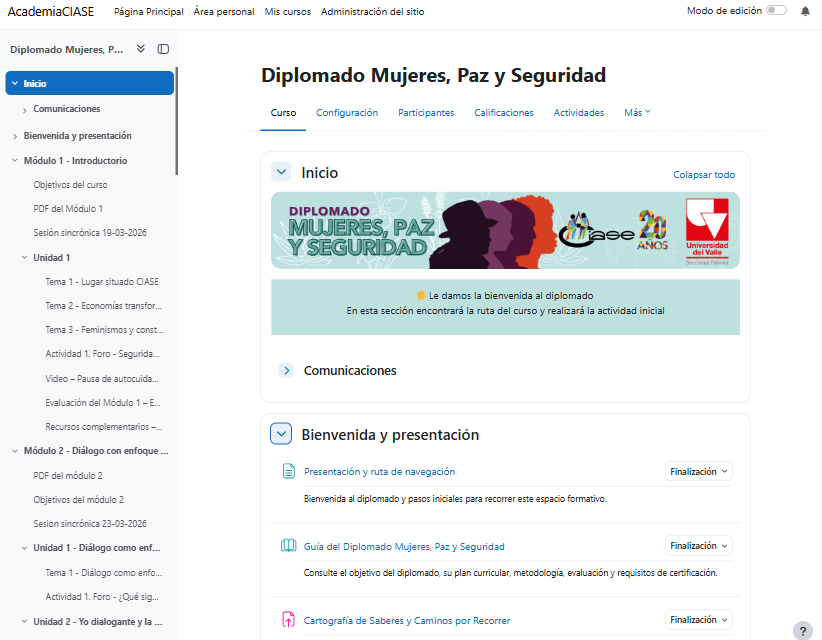Click the sidebar vertical scrollbar

[x=176, y=121]
